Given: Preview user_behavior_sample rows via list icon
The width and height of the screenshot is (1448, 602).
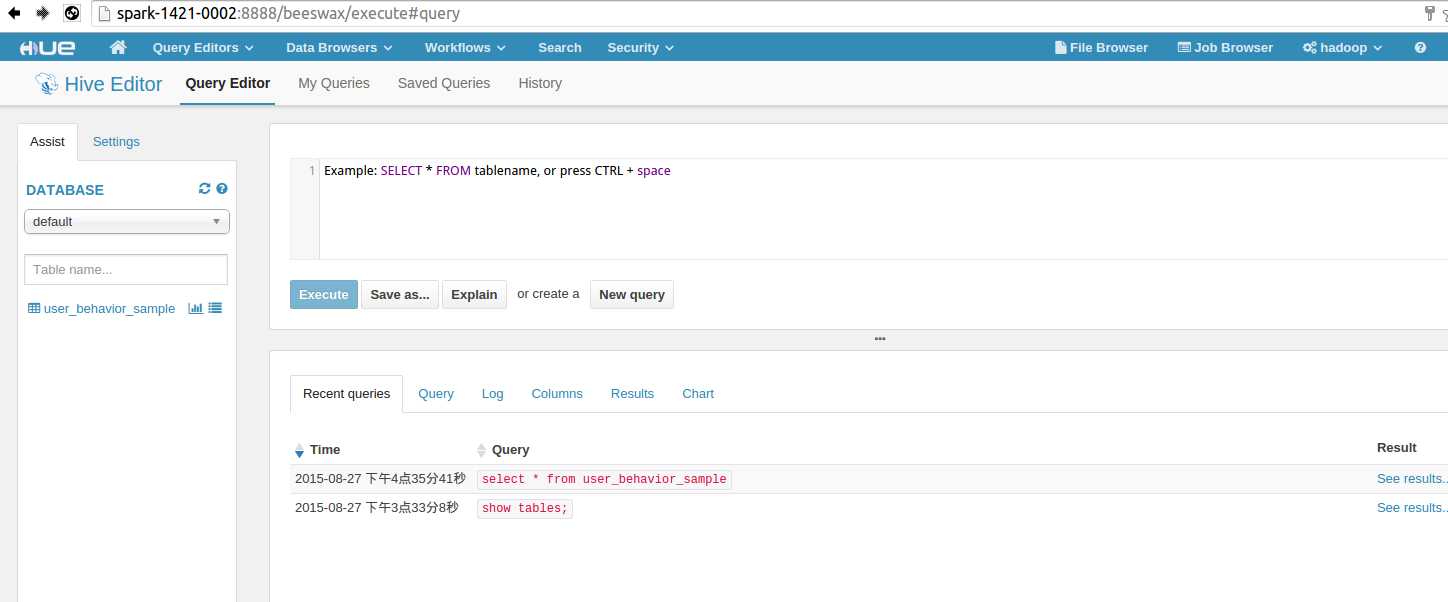Looking at the screenshot, I should (x=215, y=308).
